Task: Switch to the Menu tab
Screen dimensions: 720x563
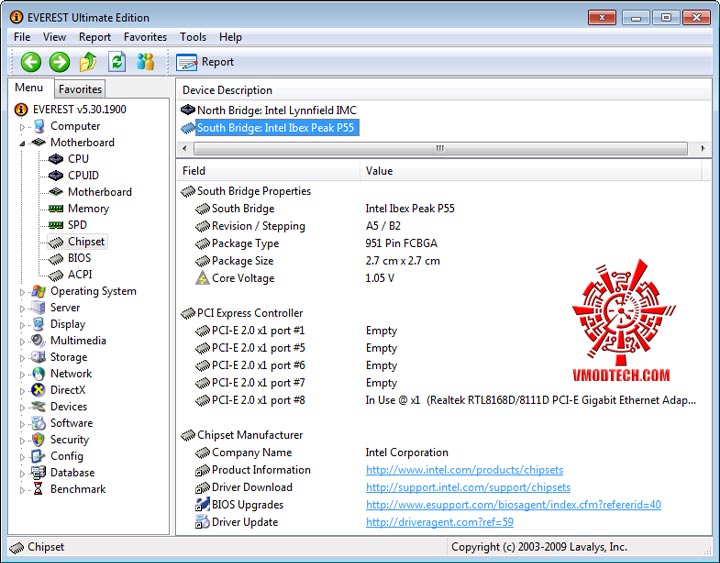Action: click(x=28, y=88)
